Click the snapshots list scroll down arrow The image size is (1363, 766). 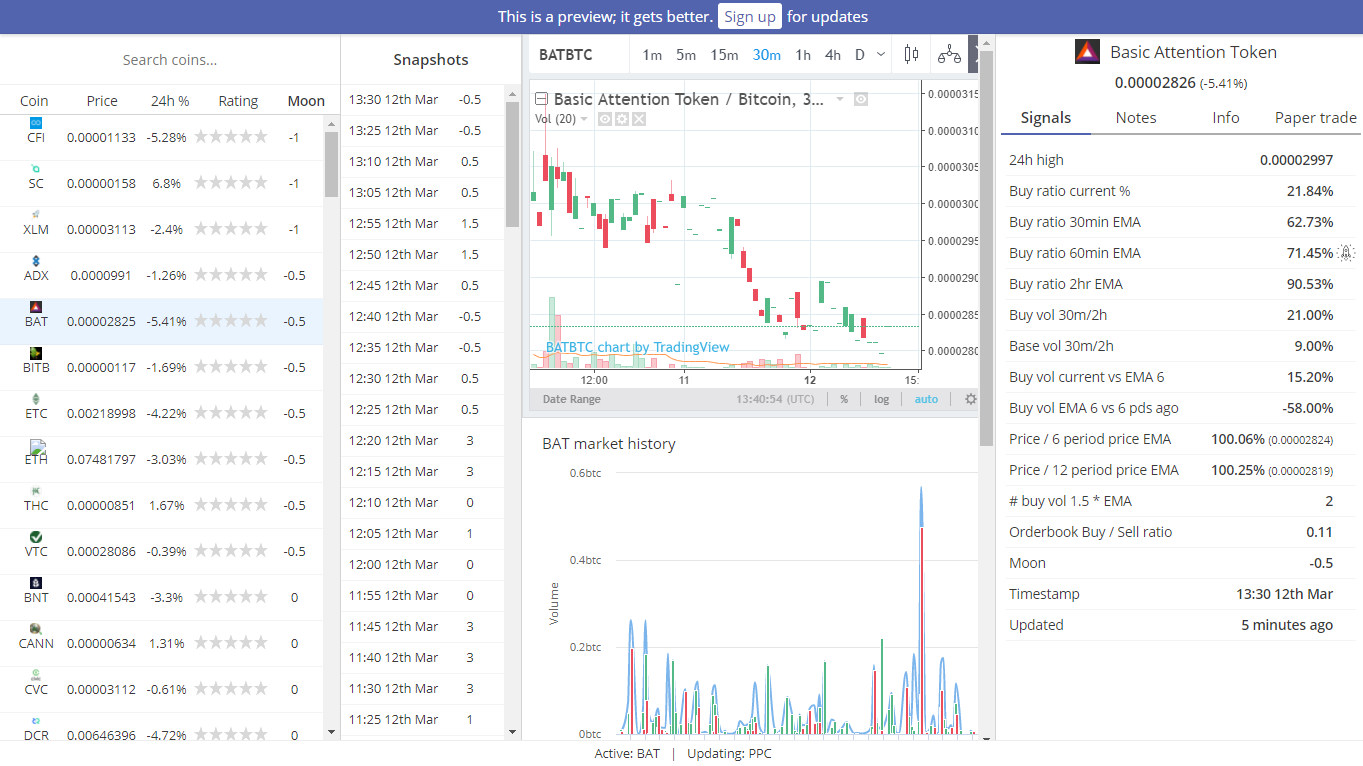pyautogui.click(x=512, y=732)
